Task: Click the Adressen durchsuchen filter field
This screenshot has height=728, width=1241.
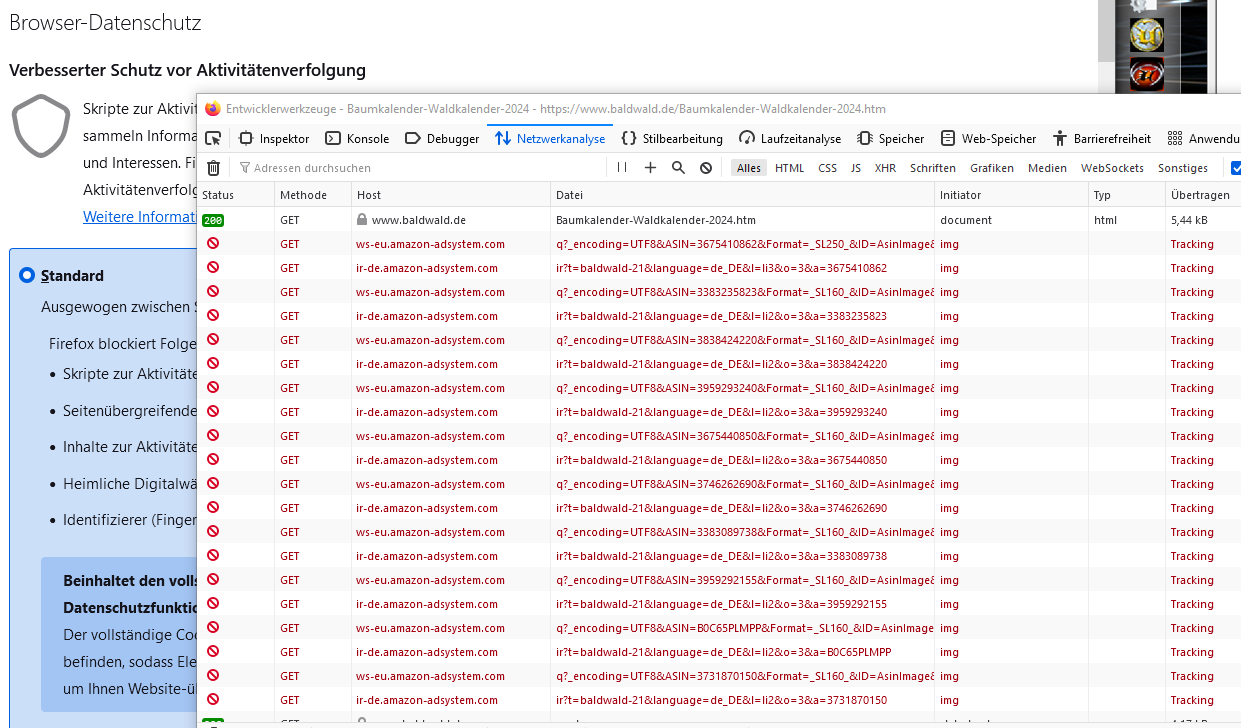Action: [420, 168]
